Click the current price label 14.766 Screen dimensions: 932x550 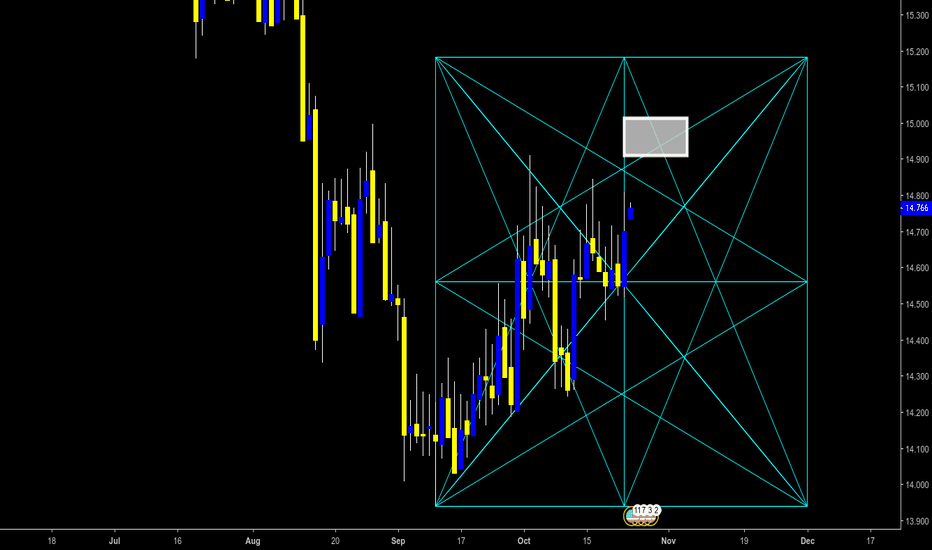[x=916, y=208]
